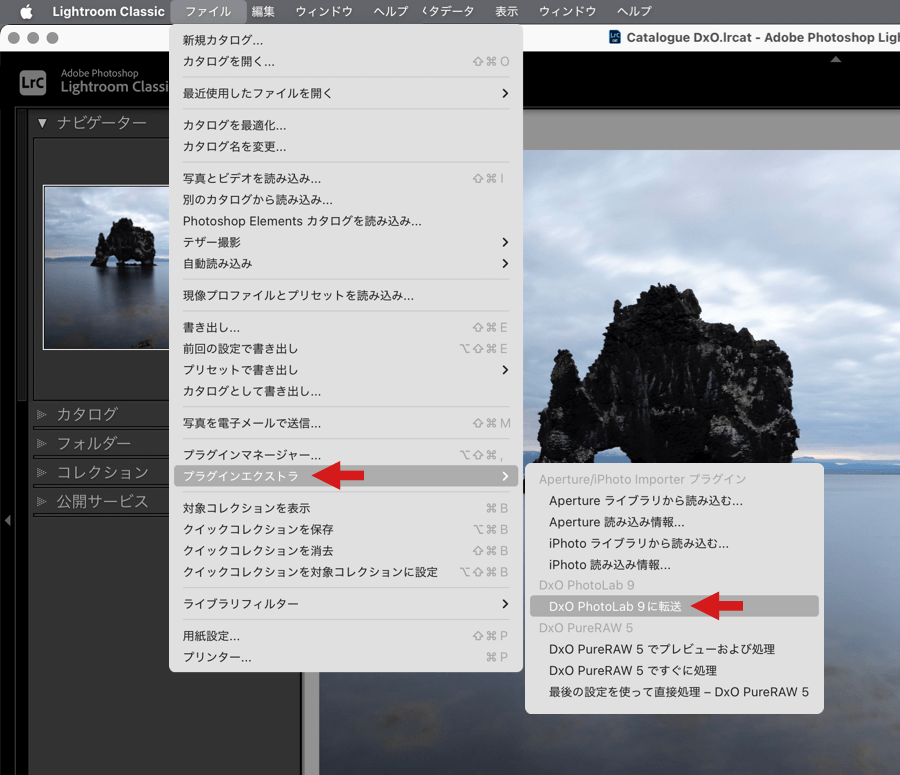
Task: Open the プラグインエクストラ submenu
Action: coord(346,476)
